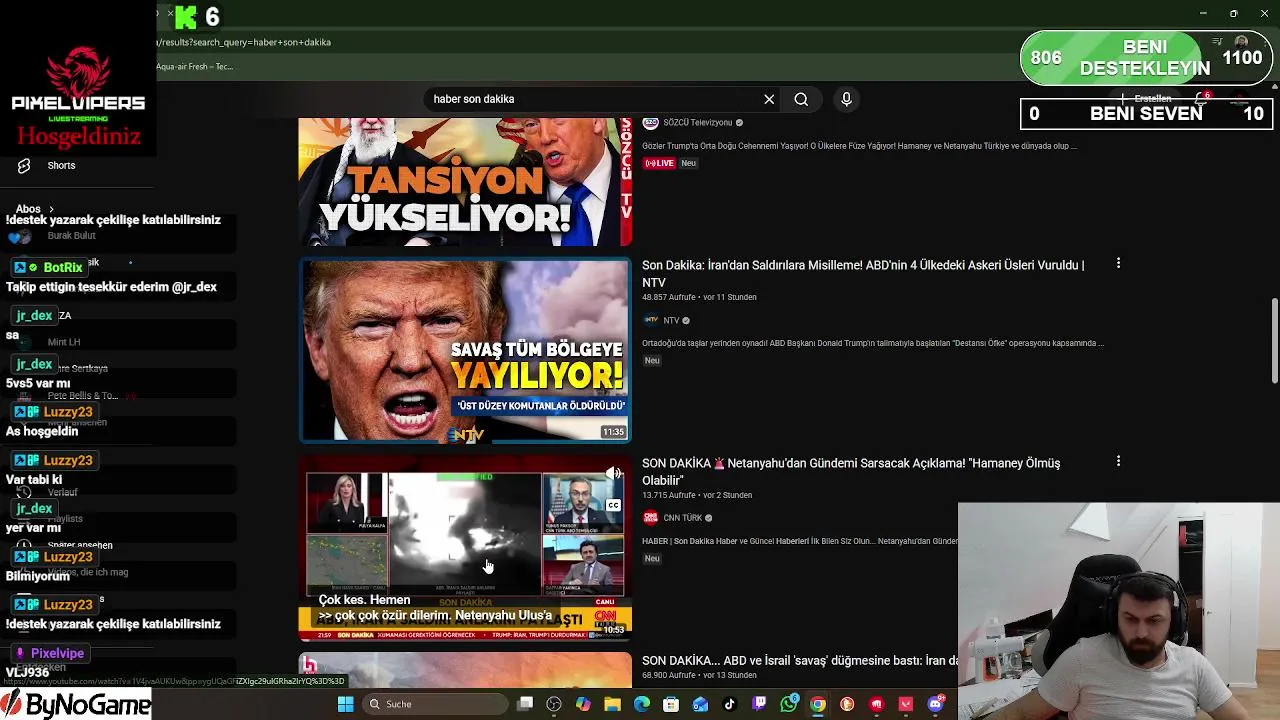This screenshot has height=720, width=1280.
Task: Click NTV video description snippet text
Action: (873, 343)
